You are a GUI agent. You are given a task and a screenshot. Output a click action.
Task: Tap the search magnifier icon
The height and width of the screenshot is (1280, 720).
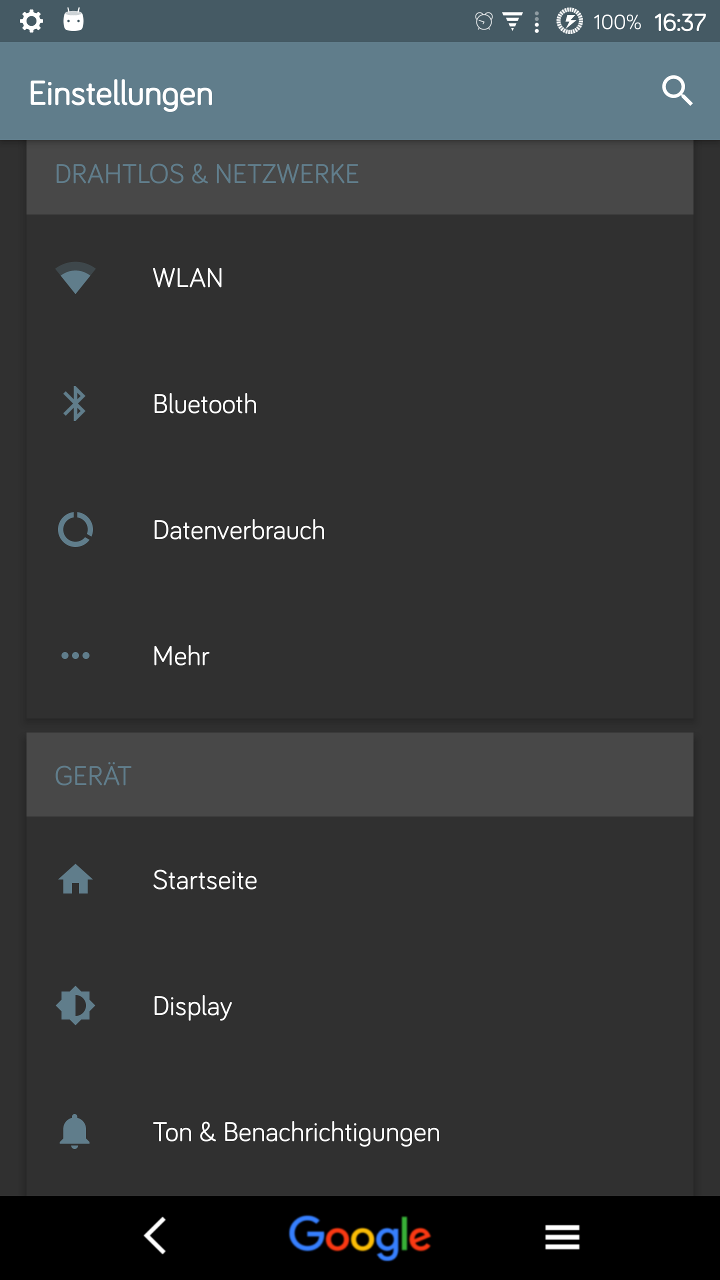coord(677,91)
